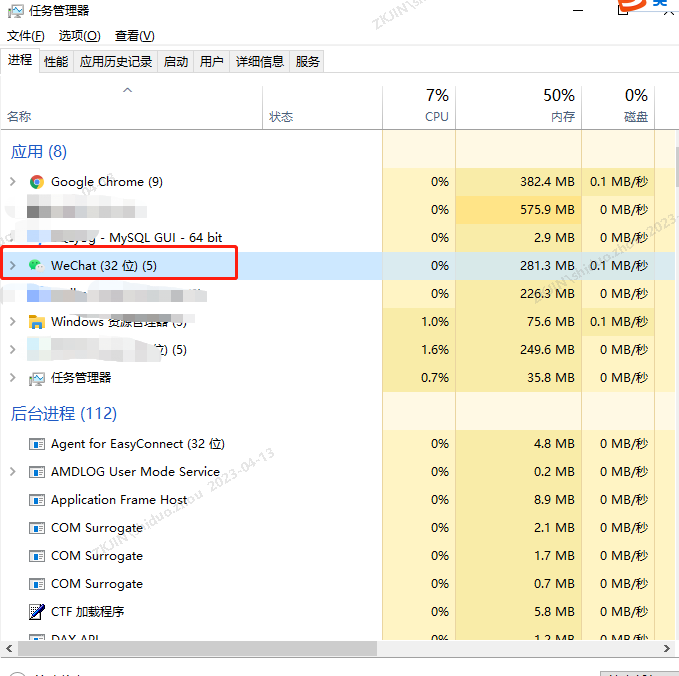
Task: Click the Application Frame Host icon
Action: 37,500
